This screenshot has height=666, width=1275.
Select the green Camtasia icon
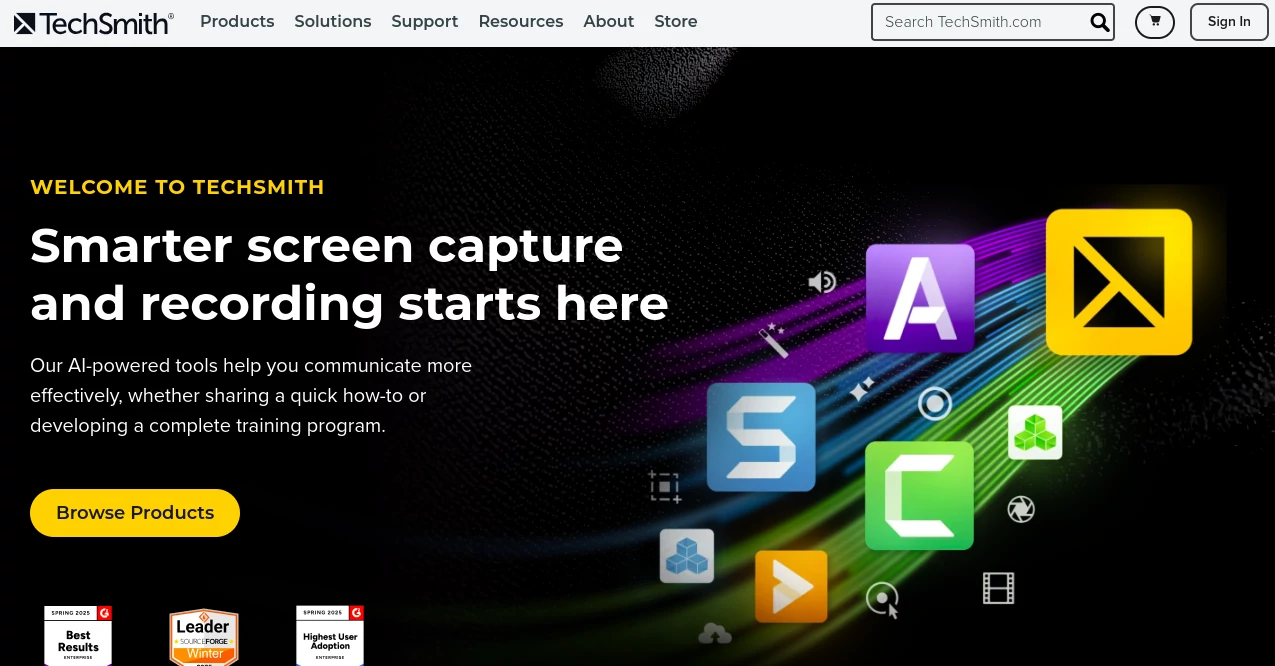919,495
